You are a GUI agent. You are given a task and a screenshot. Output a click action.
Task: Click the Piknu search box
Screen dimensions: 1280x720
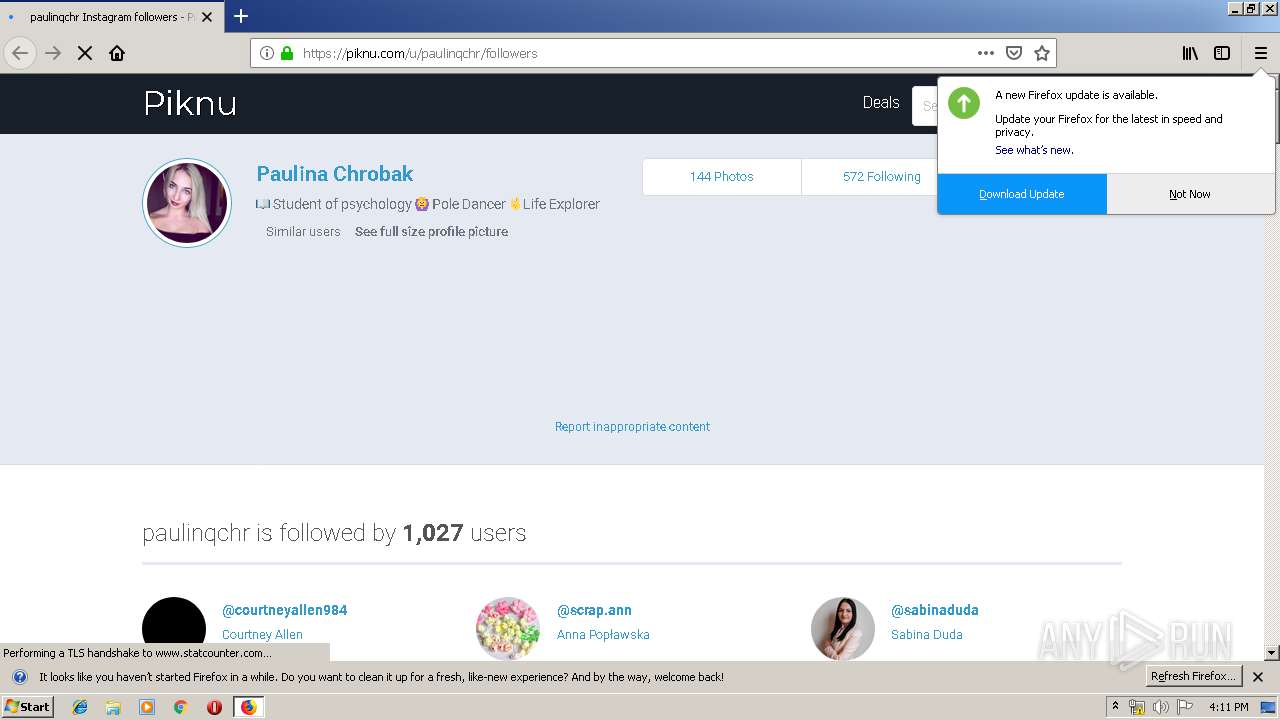point(925,104)
